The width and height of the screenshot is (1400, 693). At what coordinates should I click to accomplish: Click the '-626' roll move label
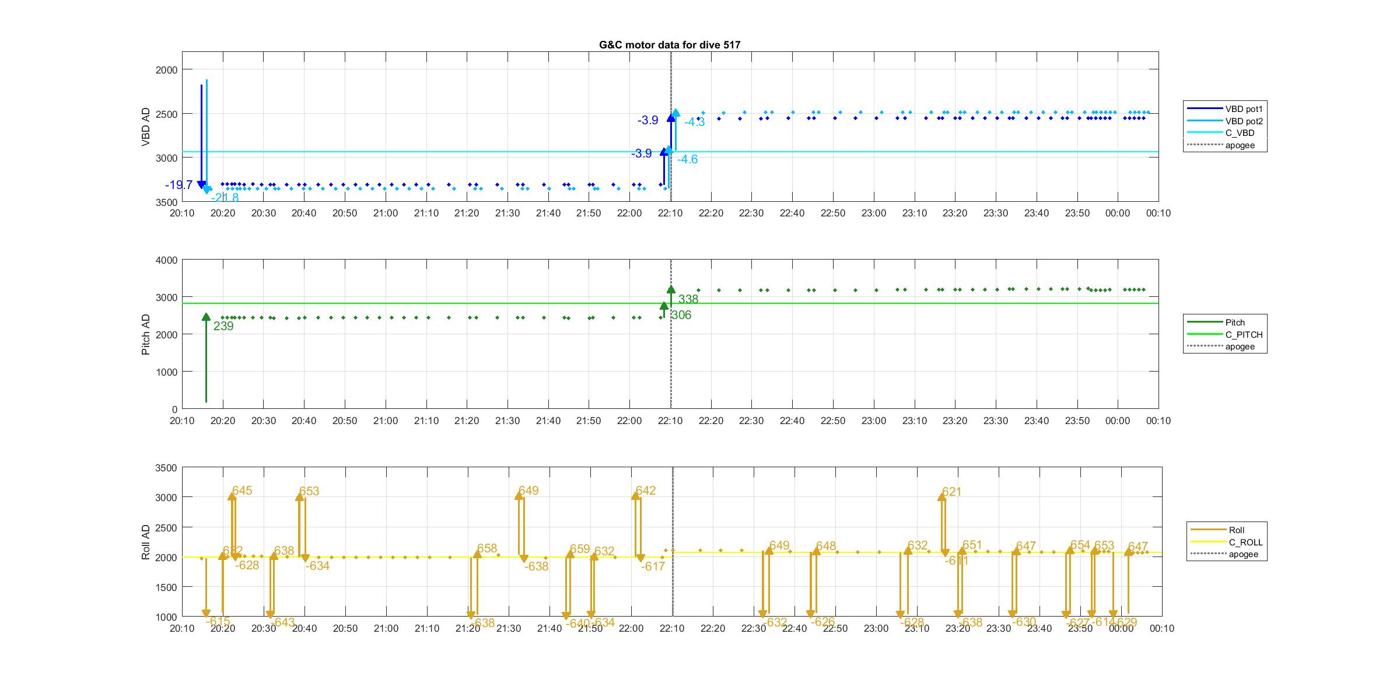(x=823, y=622)
